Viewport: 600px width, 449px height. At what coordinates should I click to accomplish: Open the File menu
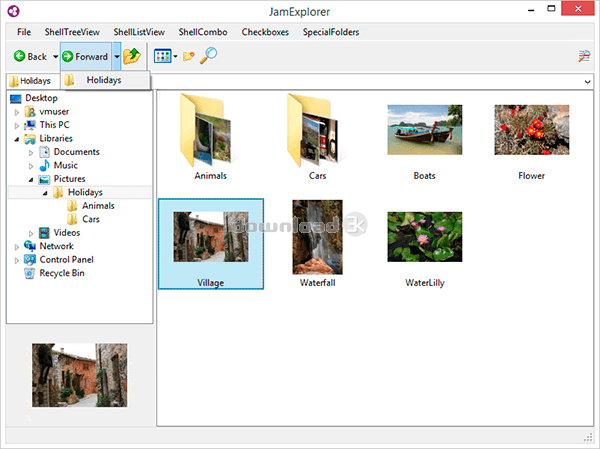(x=24, y=32)
